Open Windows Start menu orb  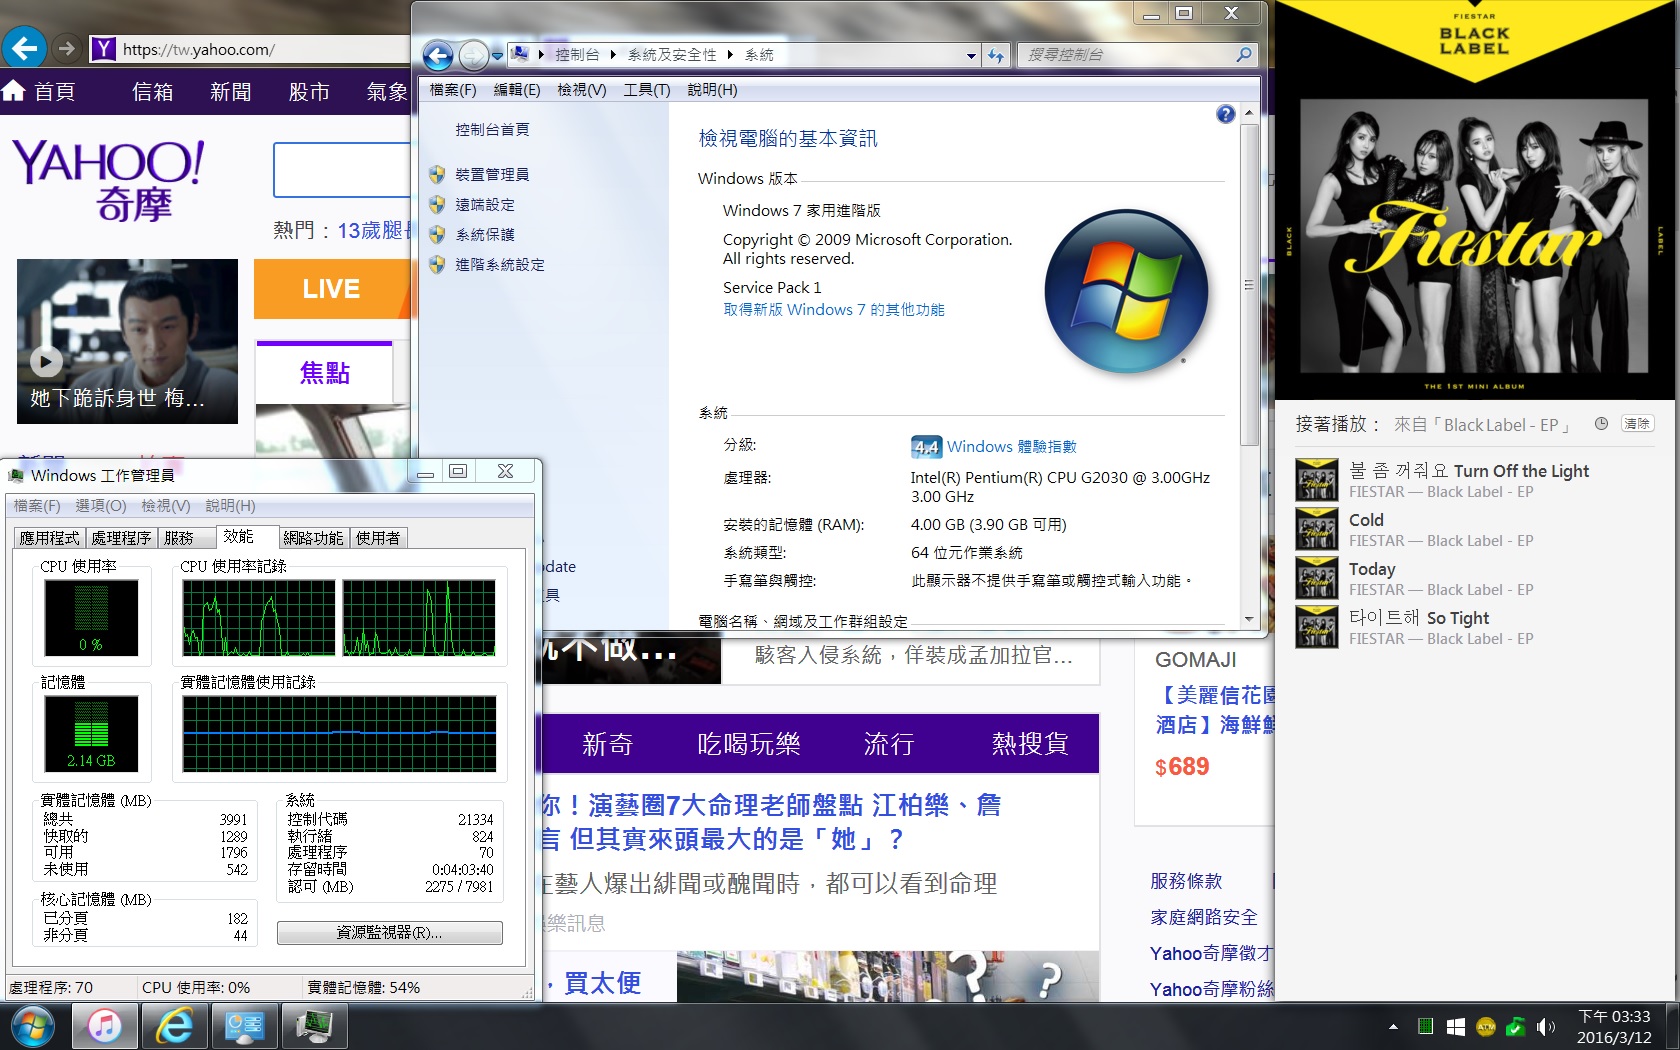[32, 1025]
